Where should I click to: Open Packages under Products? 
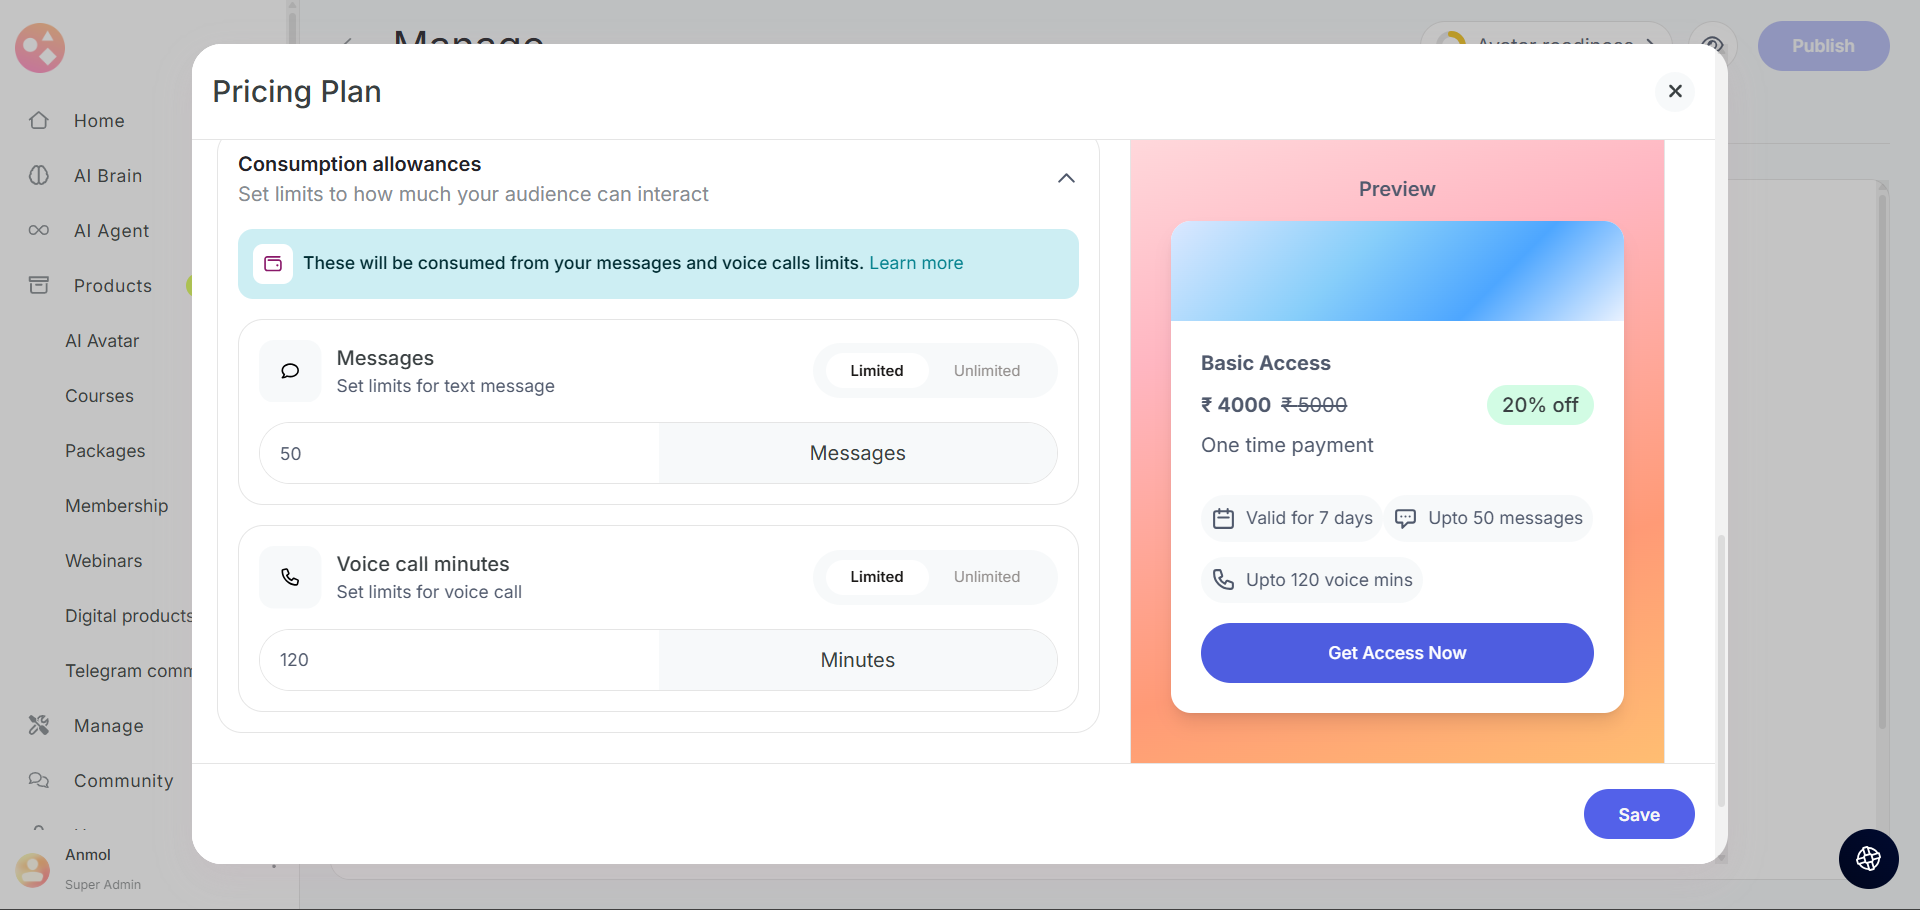[x=105, y=451]
